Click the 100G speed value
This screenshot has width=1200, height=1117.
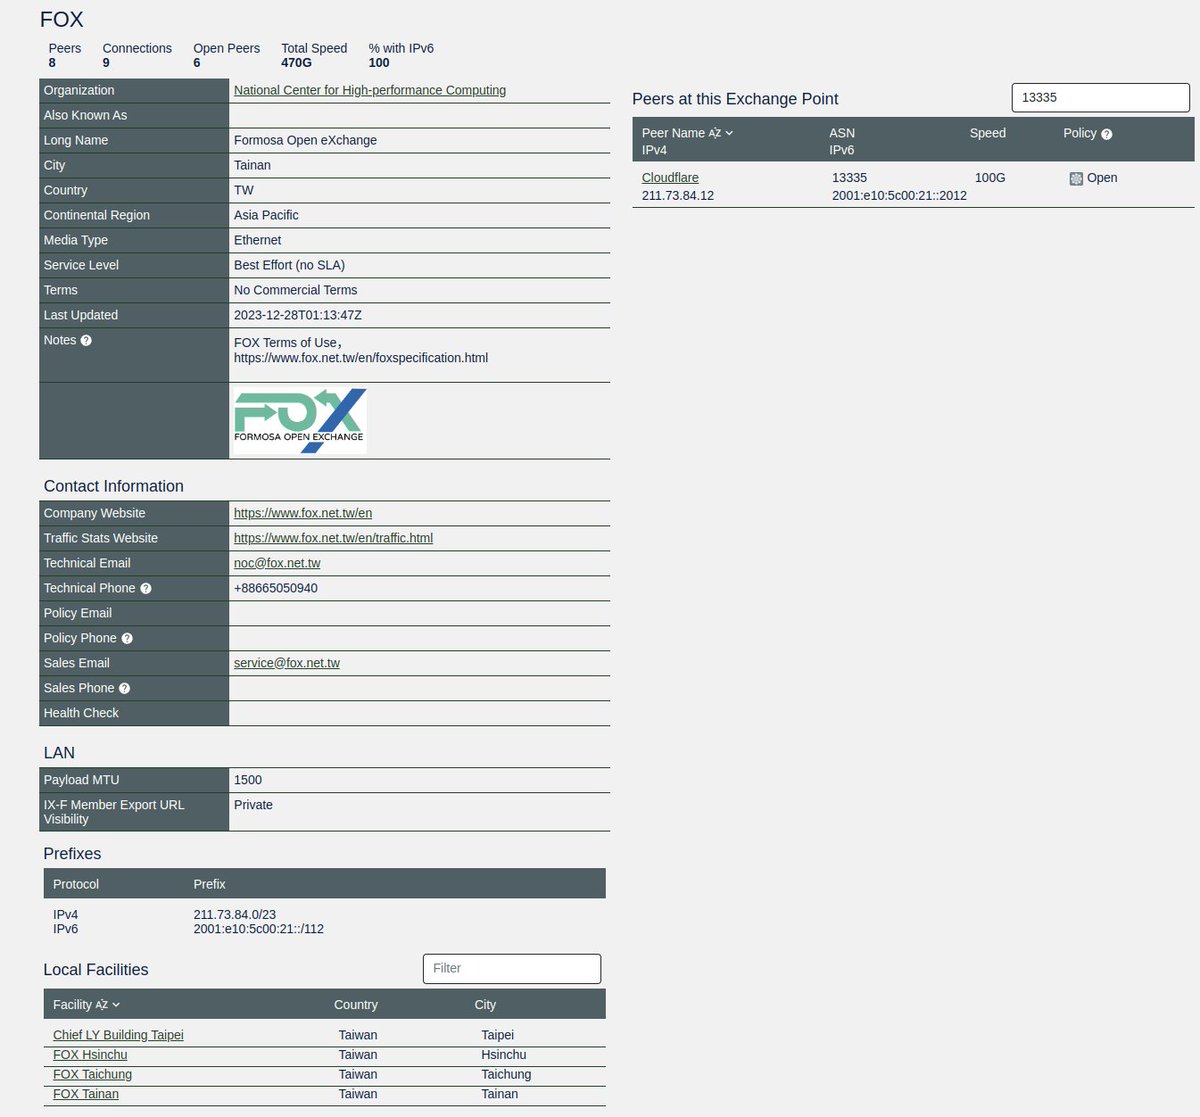pyautogui.click(x=990, y=178)
